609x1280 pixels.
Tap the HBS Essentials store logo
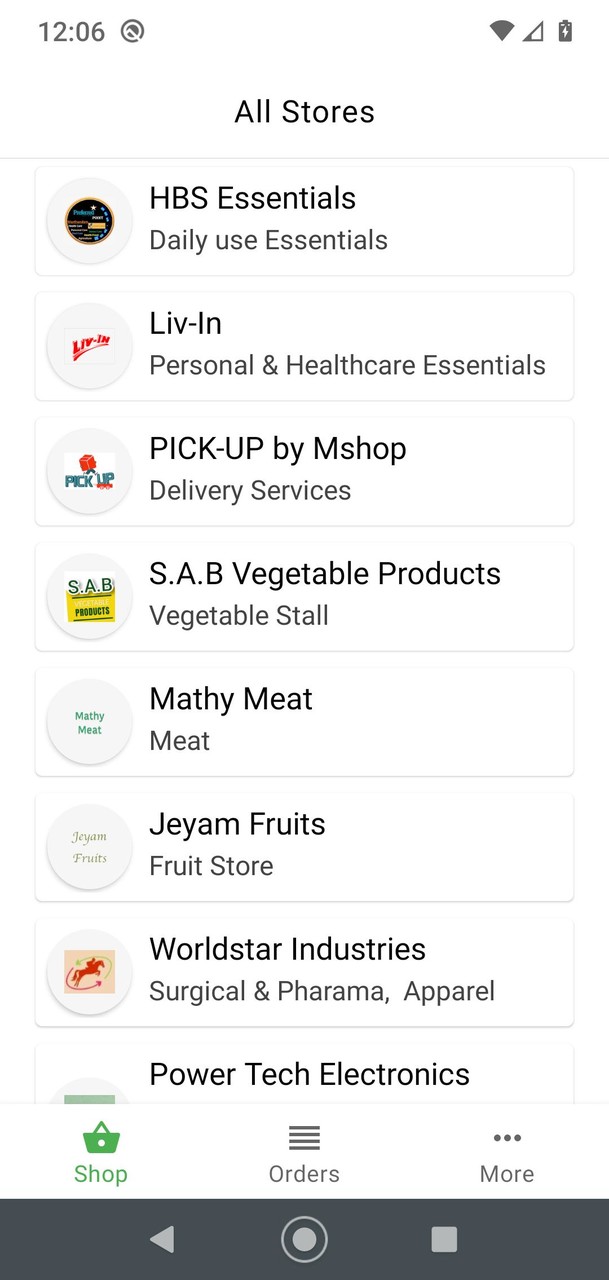click(x=90, y=221)
